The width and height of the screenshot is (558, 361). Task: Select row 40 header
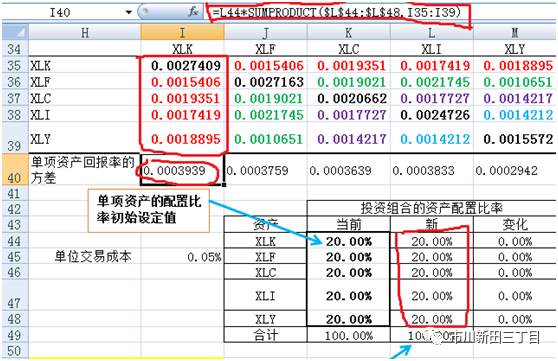pyautogui.click(x=15, y=169)
